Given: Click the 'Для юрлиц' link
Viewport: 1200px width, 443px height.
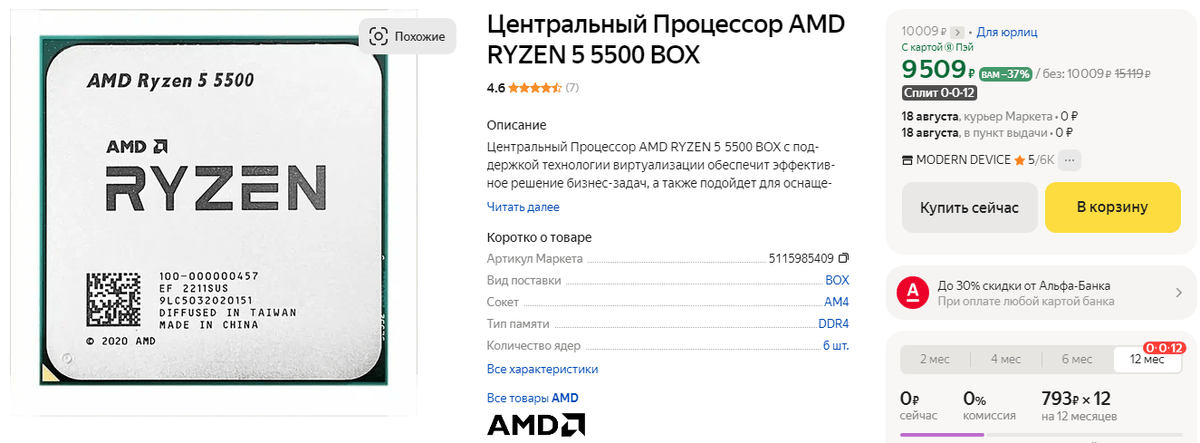Looking at the screenshot, I should click(1005, 32).
